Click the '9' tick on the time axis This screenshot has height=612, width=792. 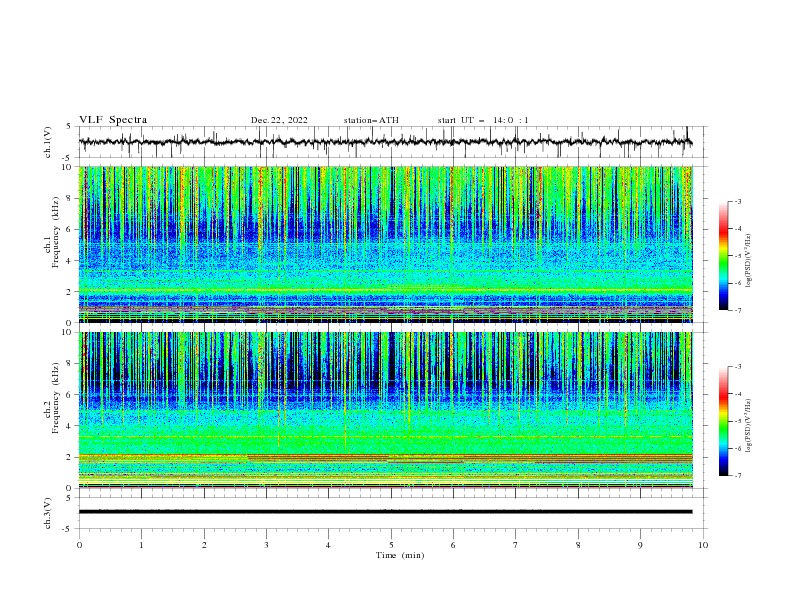pyautogui.click(x=640, y=545)
